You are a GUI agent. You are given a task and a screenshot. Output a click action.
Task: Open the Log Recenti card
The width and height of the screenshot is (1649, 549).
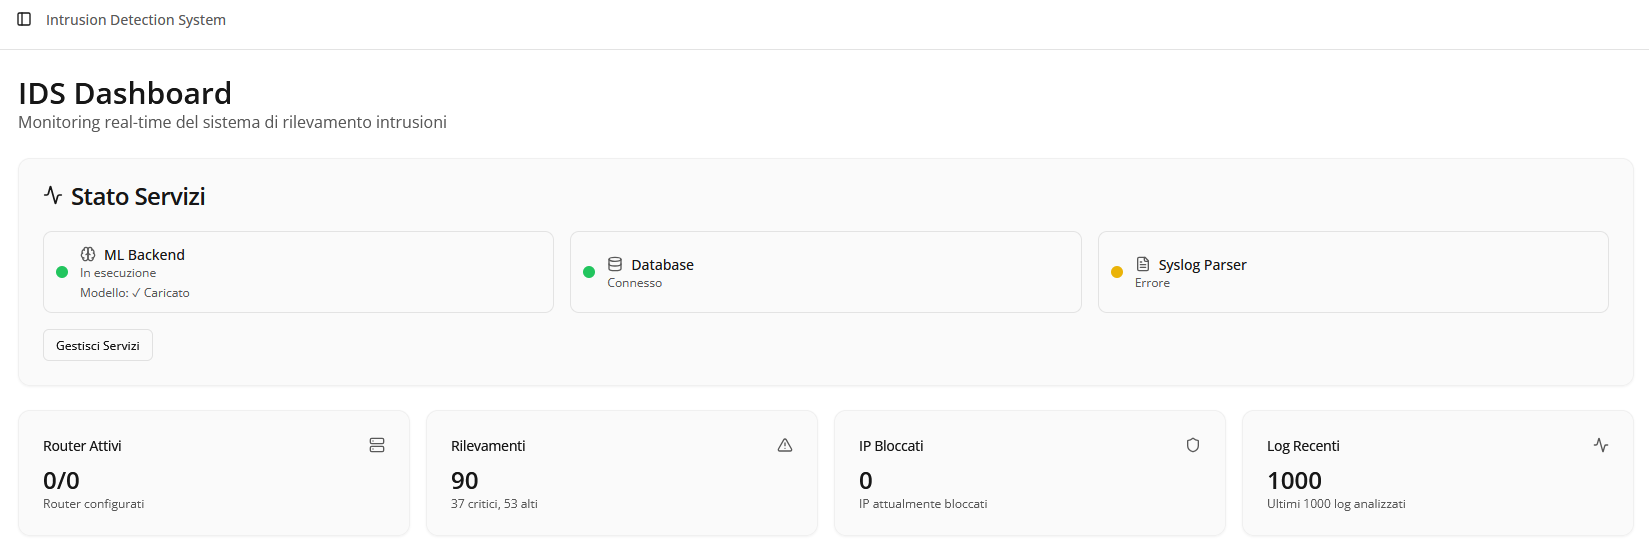(x=1438, y=473)
